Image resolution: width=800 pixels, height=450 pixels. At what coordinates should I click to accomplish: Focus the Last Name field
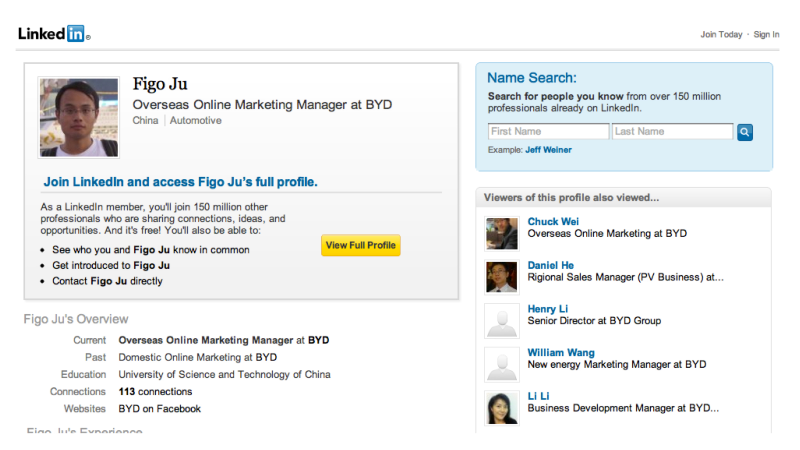point(672,131)
